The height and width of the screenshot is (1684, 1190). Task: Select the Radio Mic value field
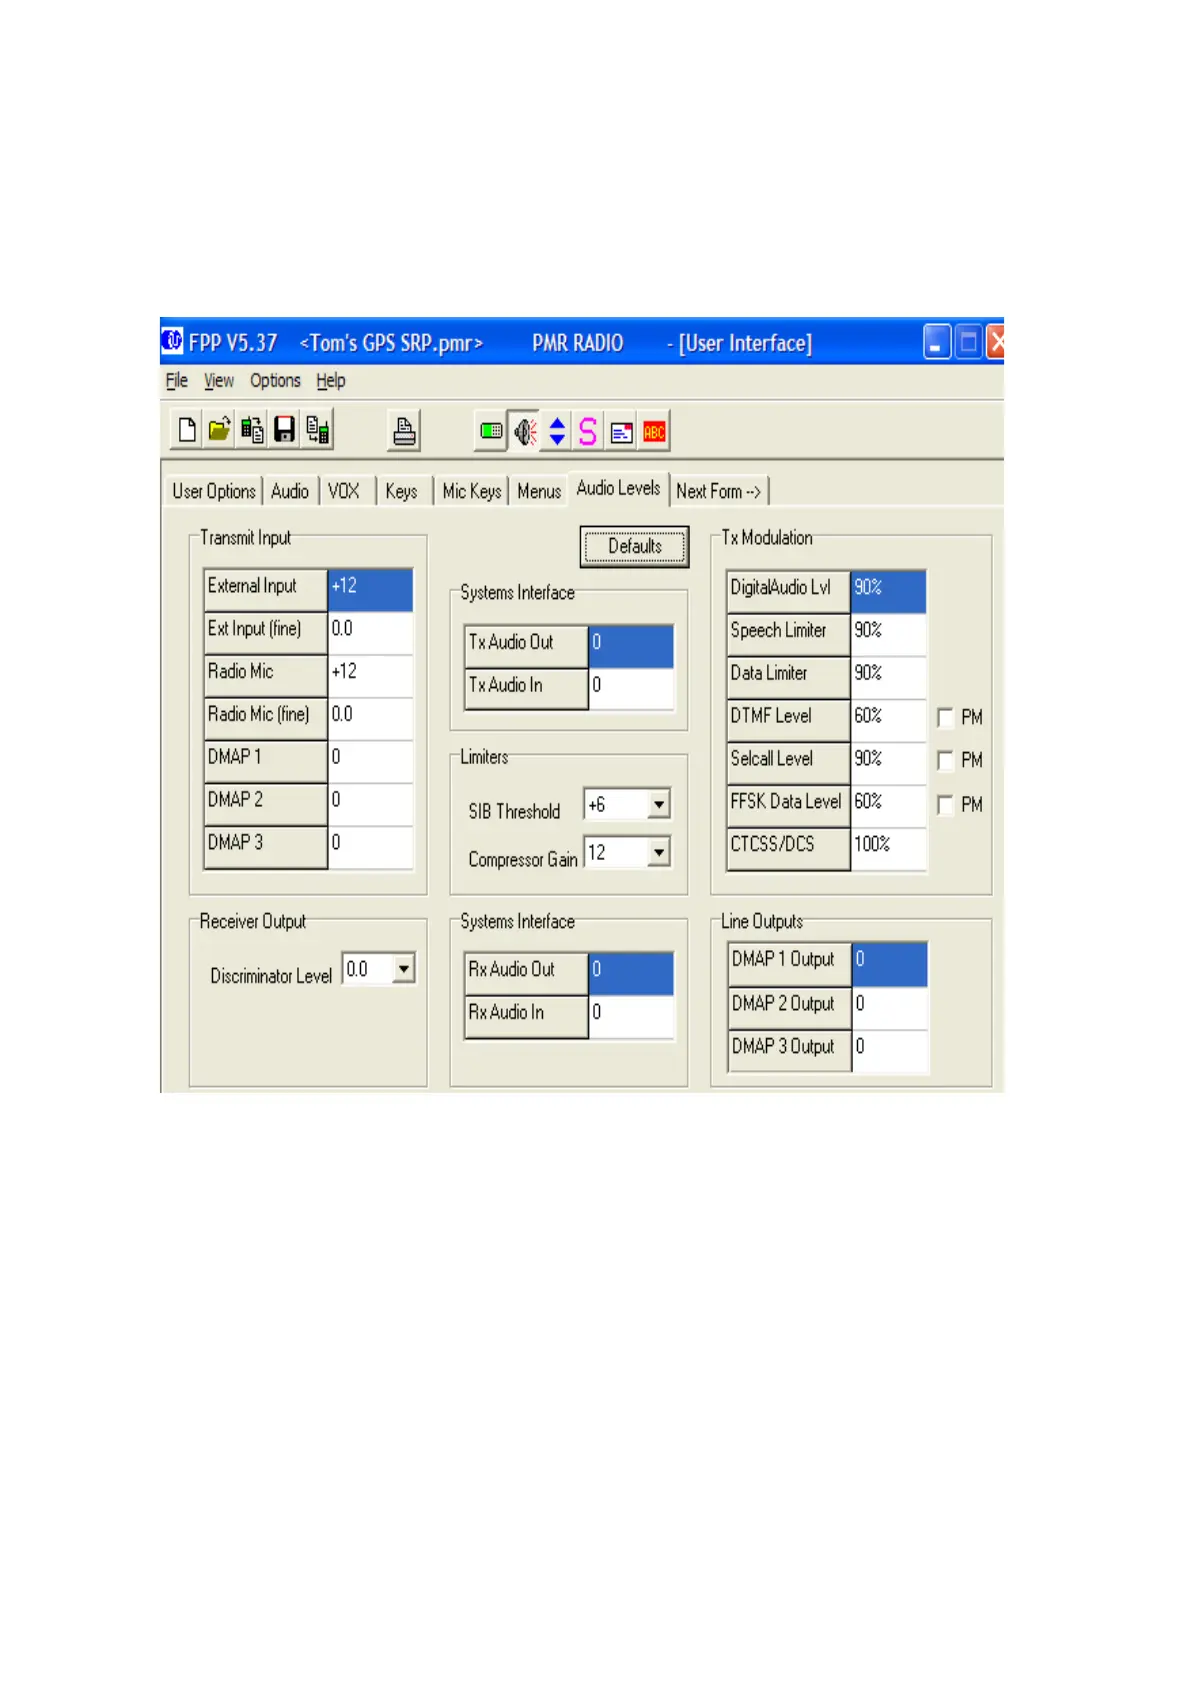tap(370, 675)
